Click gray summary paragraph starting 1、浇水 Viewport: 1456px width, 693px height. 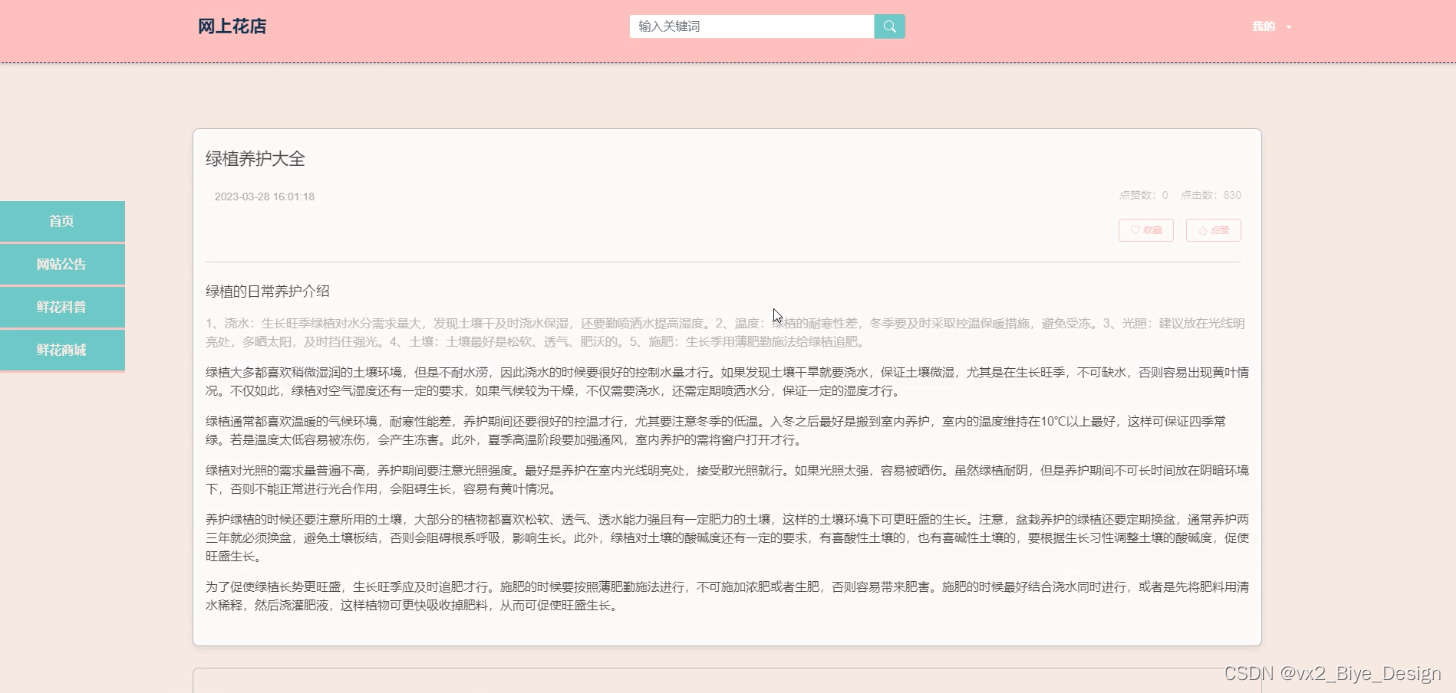point(725,332)
